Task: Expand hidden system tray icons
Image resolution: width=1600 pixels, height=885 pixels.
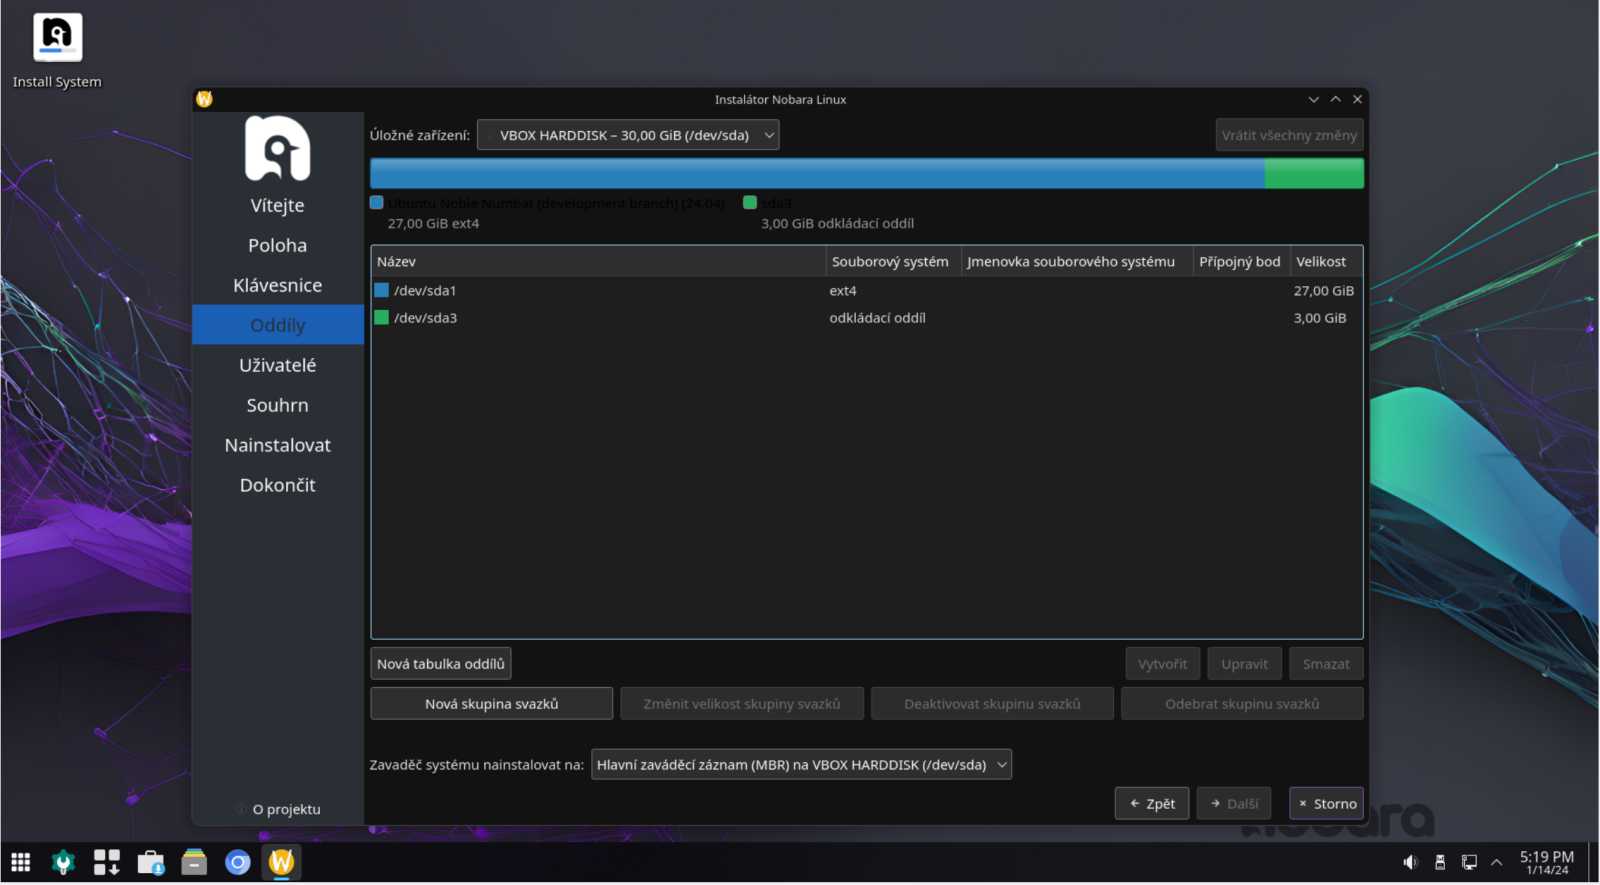Action: pos(1497,862)
